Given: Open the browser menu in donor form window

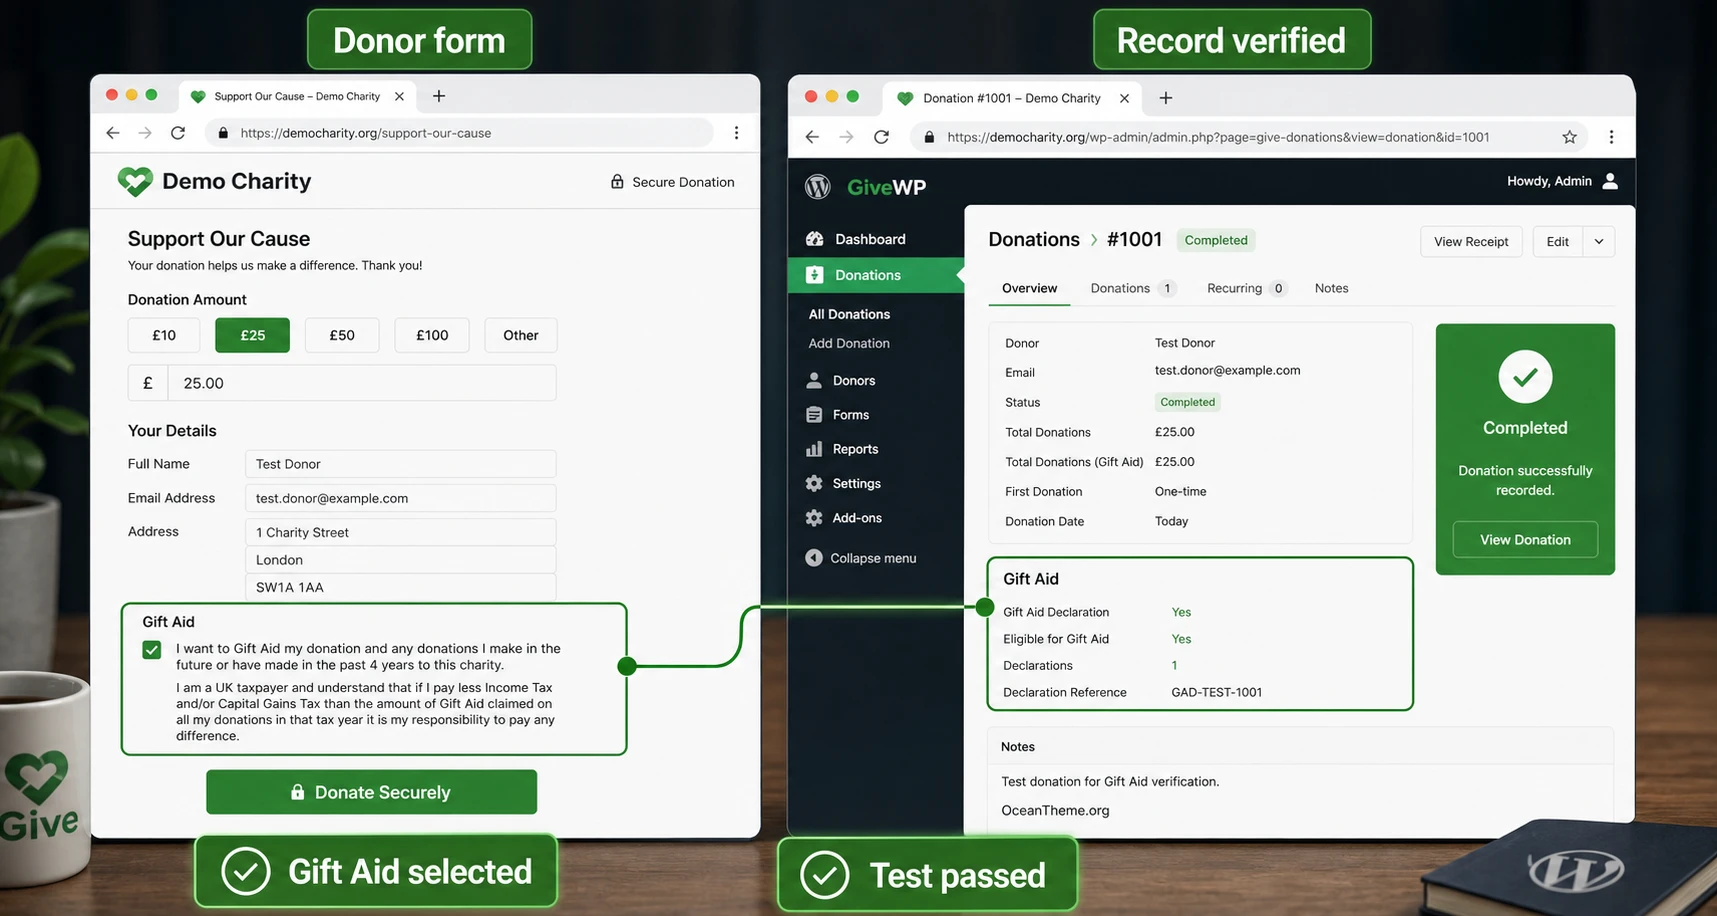Looking at the screenshot, I should click(x=737, y=133).
